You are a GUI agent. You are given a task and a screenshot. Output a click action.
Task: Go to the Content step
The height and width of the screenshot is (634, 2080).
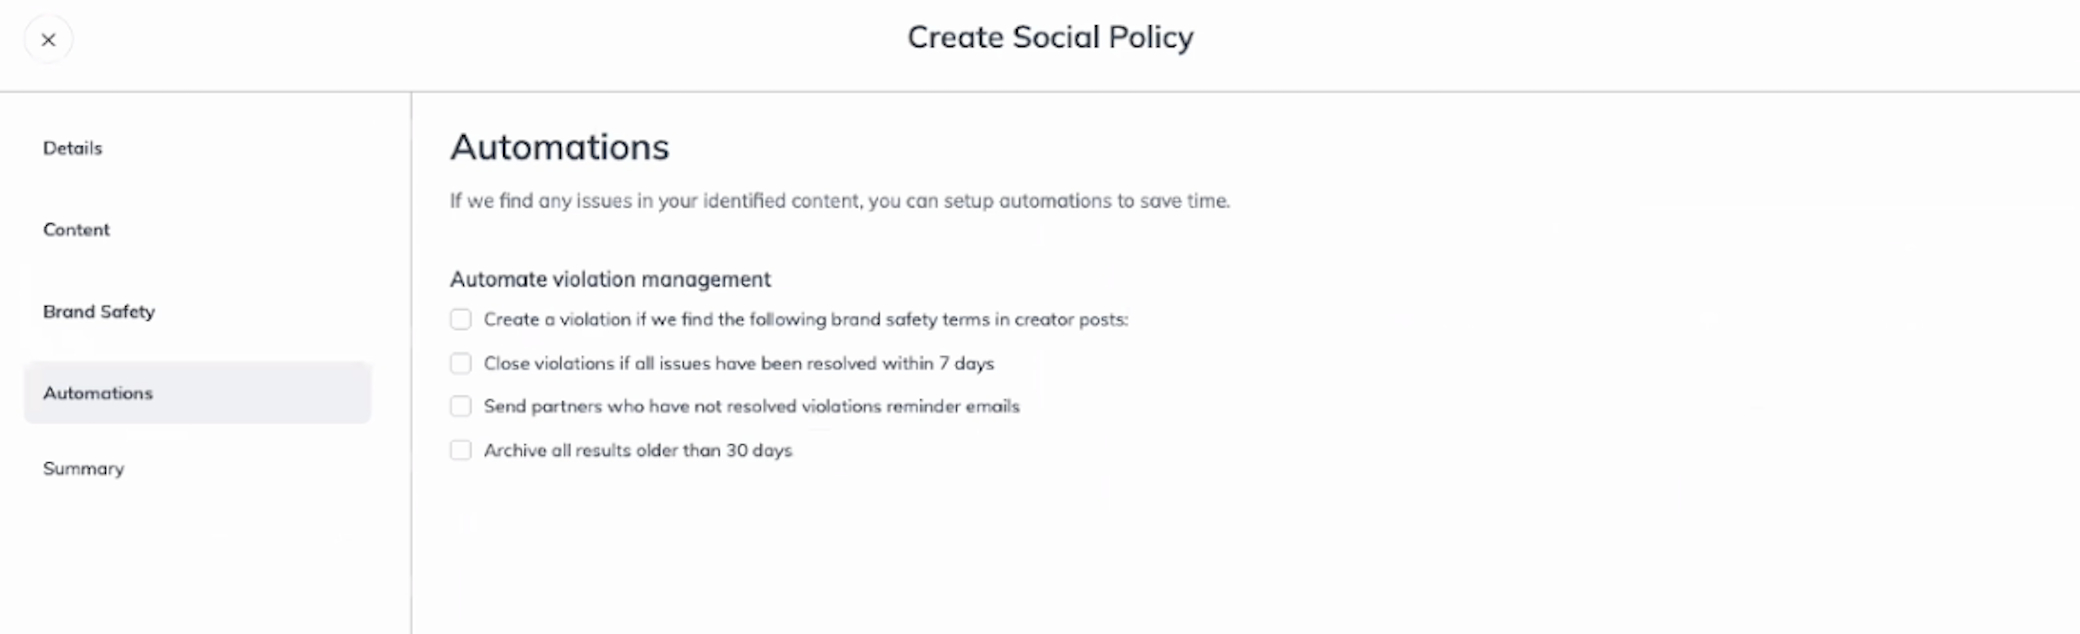click(x=76, y=230)
